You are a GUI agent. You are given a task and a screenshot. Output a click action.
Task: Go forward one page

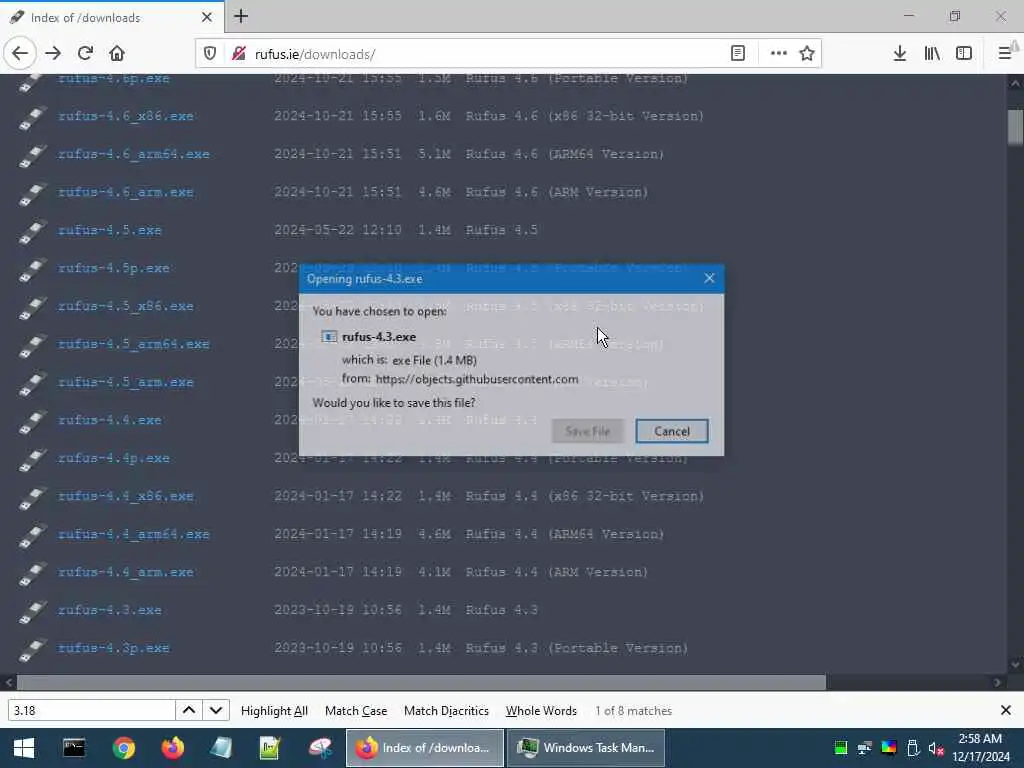click(53, 54)
